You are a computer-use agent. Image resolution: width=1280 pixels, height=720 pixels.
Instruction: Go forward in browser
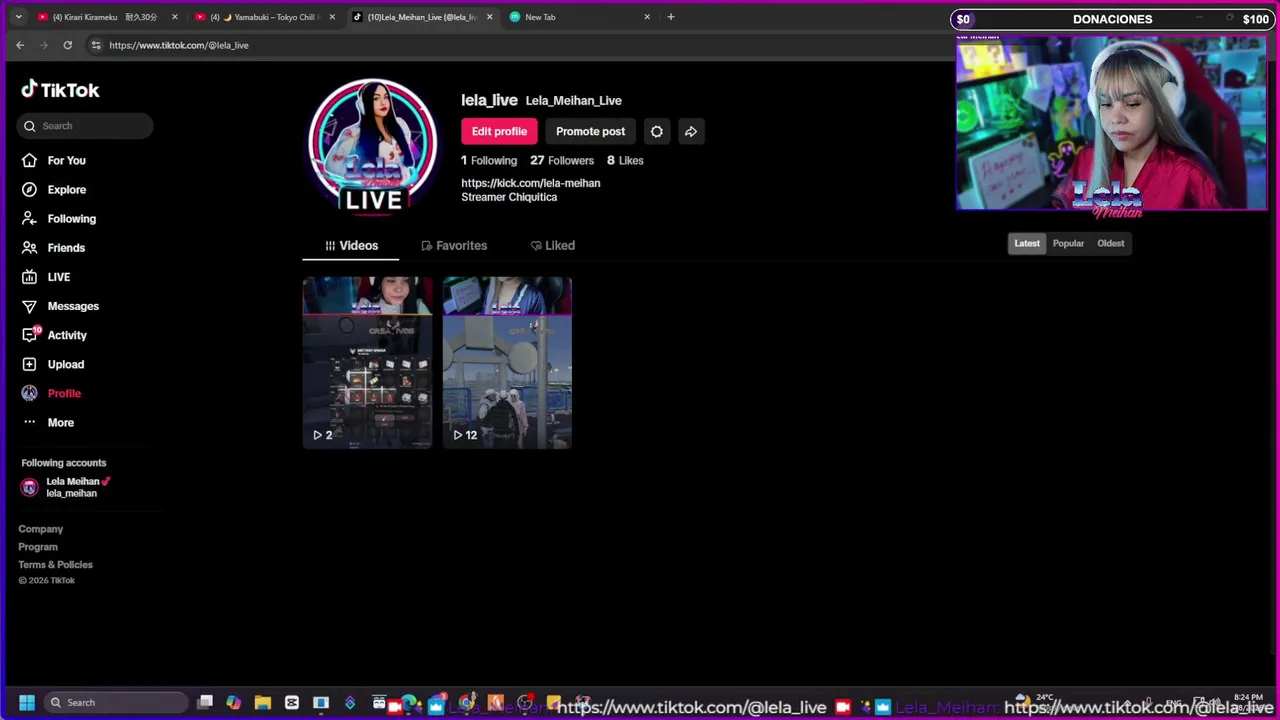point(43,45)
